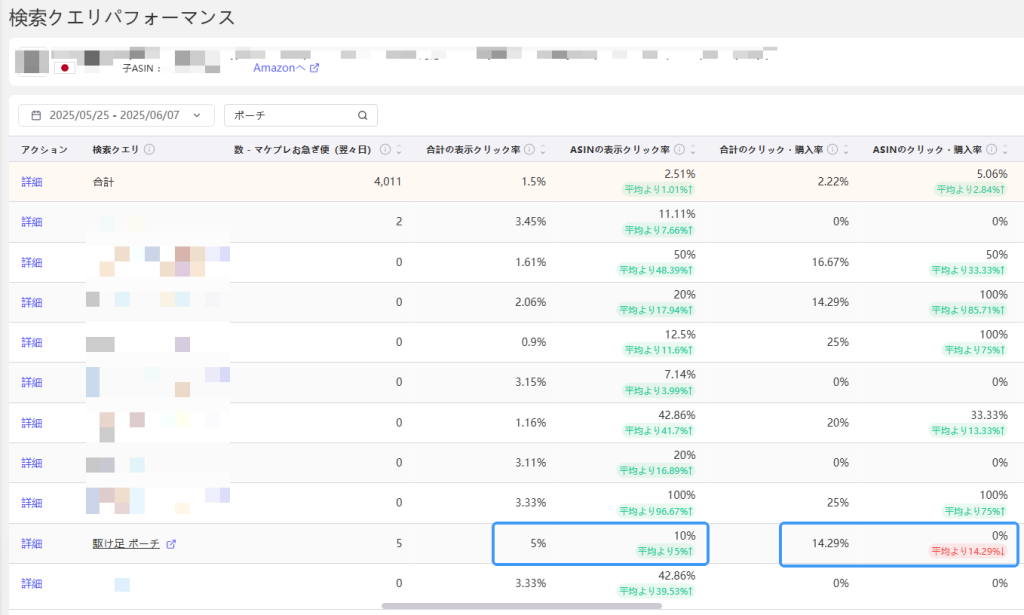Select the 子ASIN label text
This screenshot has height=615, width=1024.
[x=141, y=68]
